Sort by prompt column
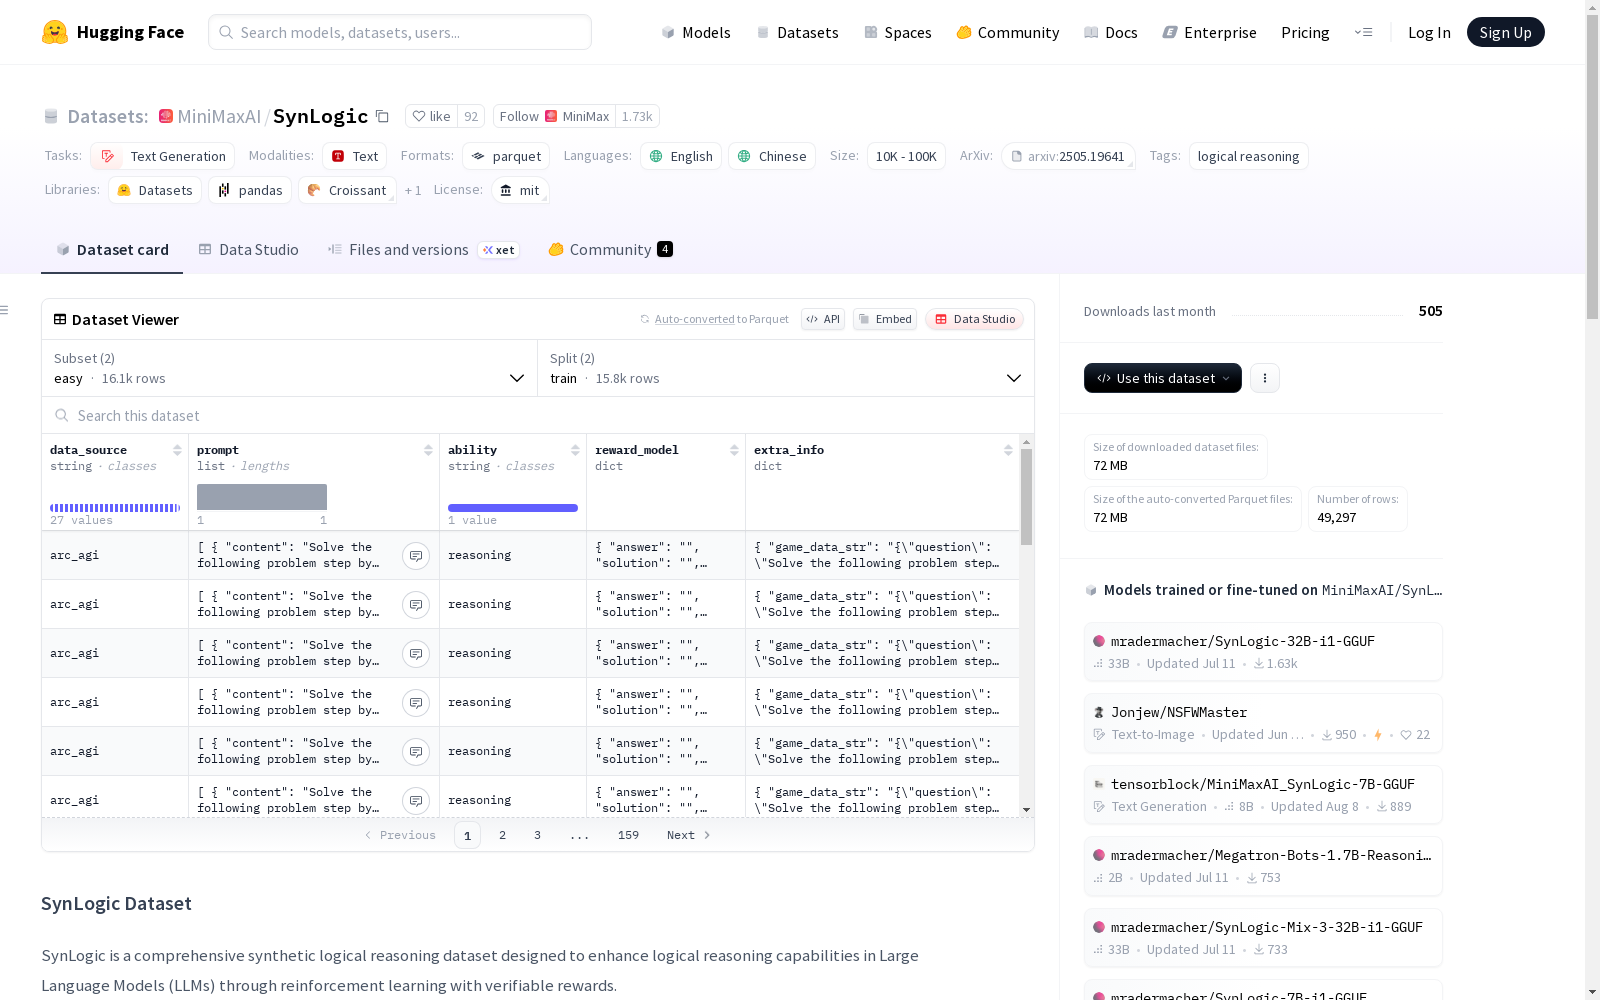The width and height of the screenshot is (1600, 1000). (428, 450)
